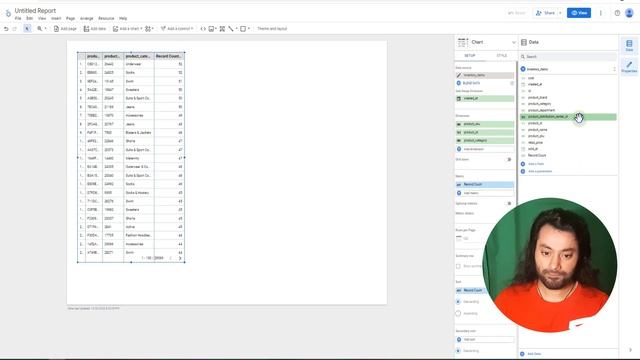Open the shape tool dropdown arrow
This screenshot has width=640, height=360.
249,29
